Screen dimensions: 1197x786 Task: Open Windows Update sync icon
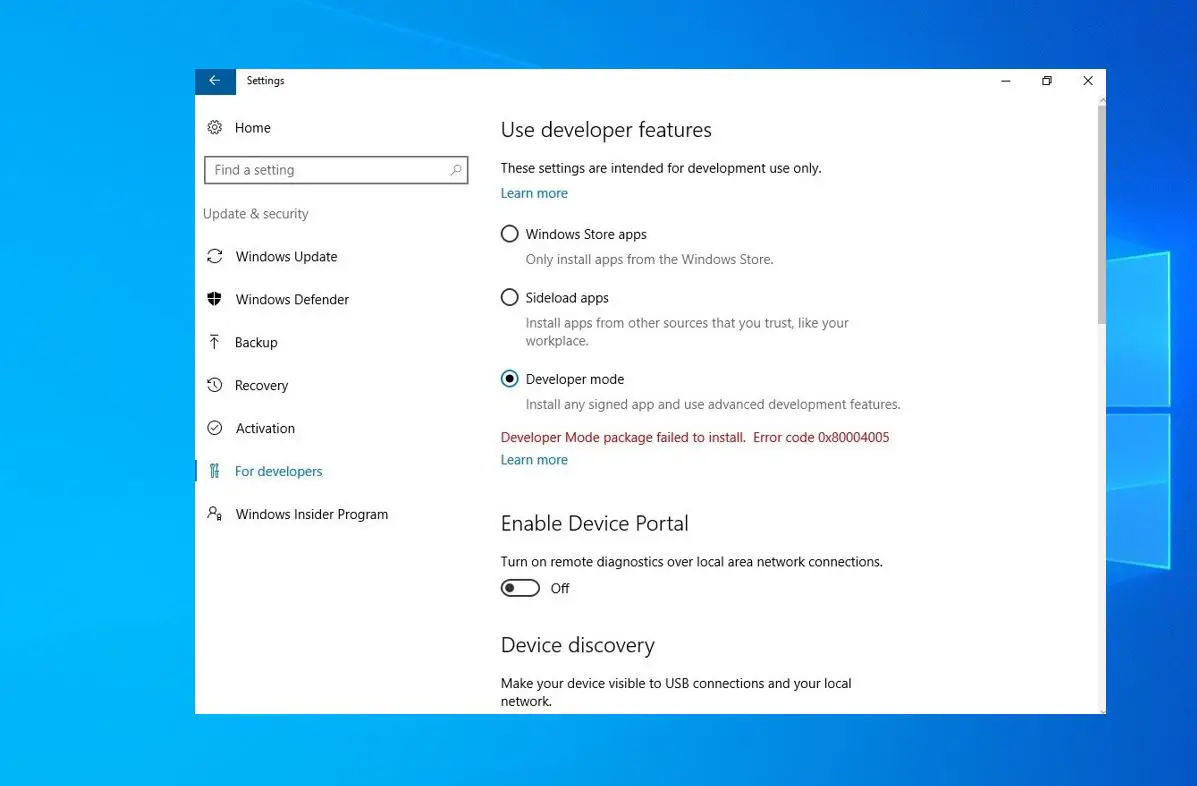pos(215,256)
